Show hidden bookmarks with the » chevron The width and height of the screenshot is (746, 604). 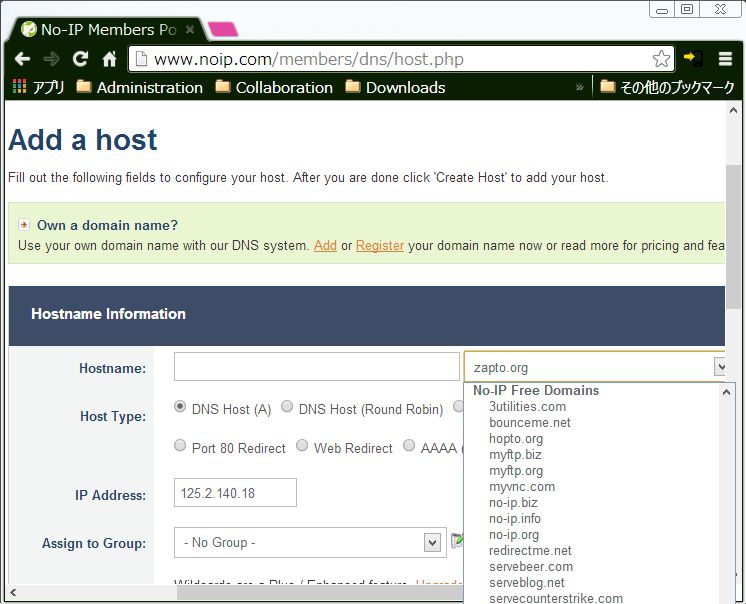(580, 87)
